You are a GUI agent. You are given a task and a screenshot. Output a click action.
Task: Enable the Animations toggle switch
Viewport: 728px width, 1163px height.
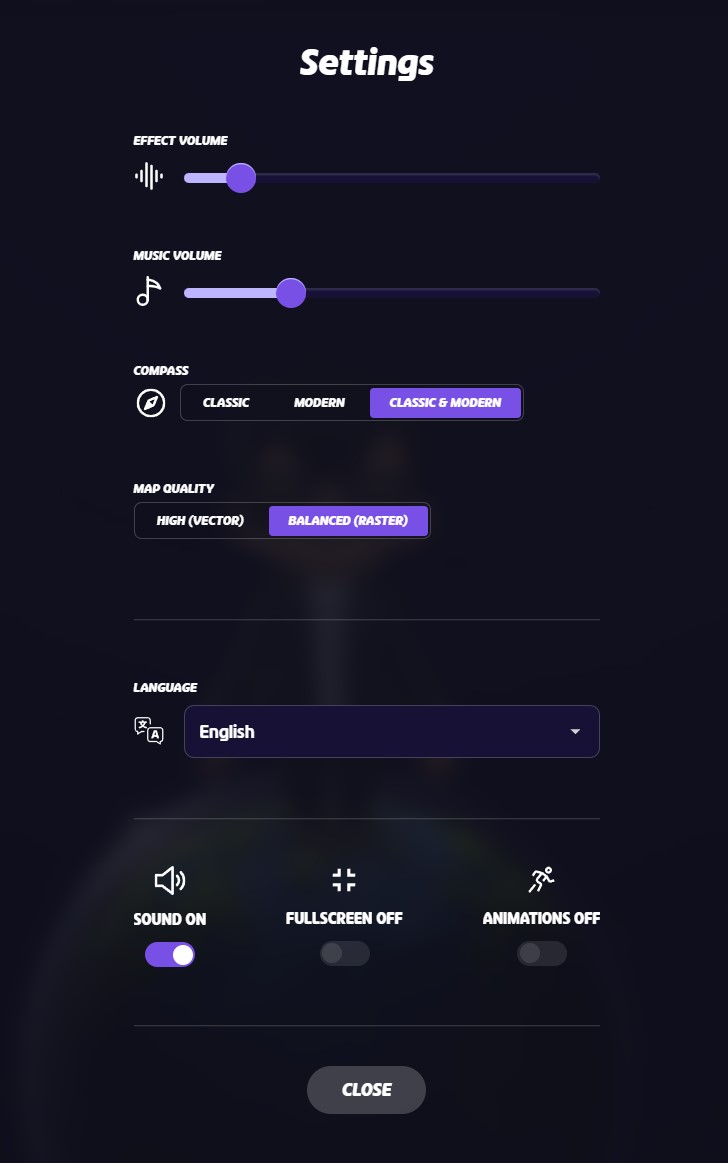pyautogui.click(x=542, y=953)
